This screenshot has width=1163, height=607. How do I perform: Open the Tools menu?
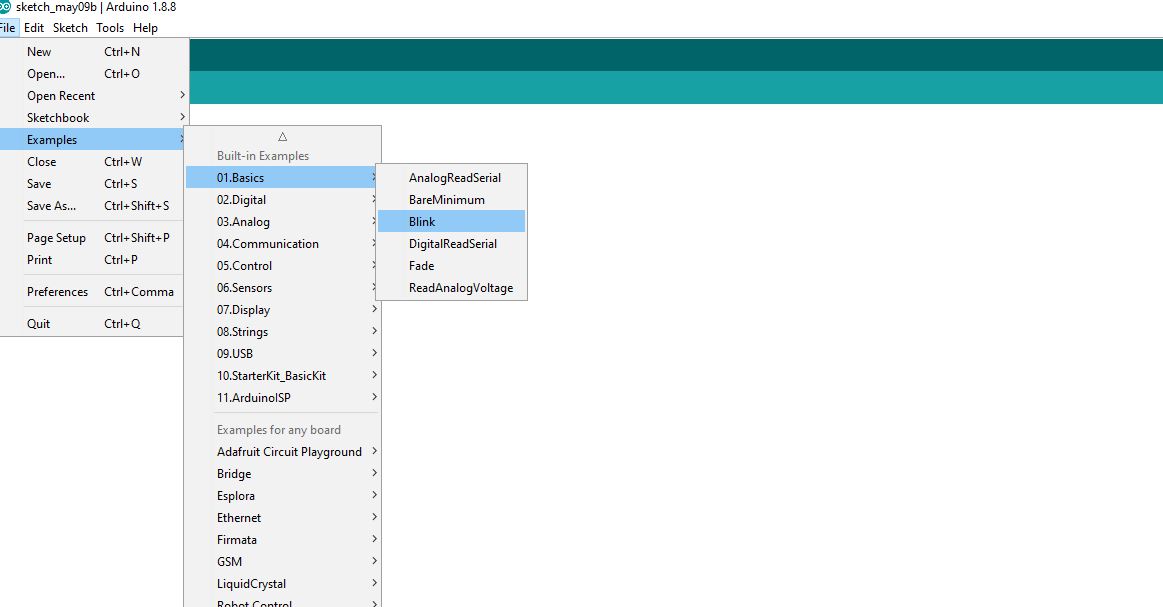[110, 27]
